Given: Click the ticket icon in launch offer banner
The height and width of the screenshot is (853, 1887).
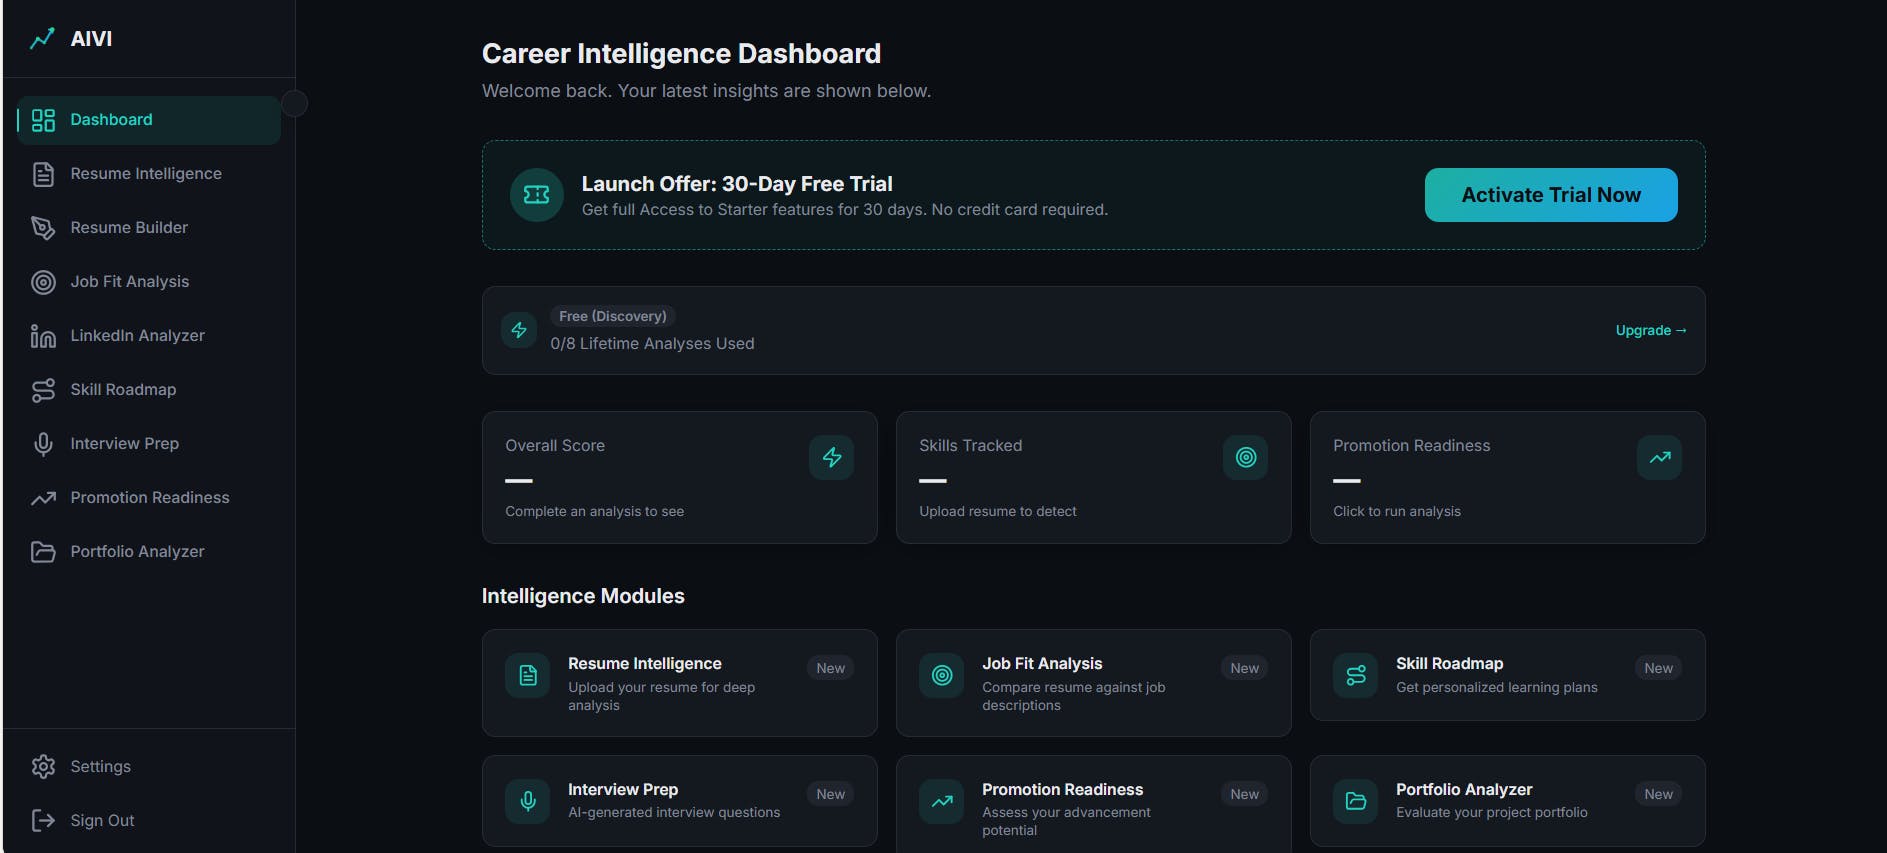Looking at the screenshot, I should click(x=537, y=195).
